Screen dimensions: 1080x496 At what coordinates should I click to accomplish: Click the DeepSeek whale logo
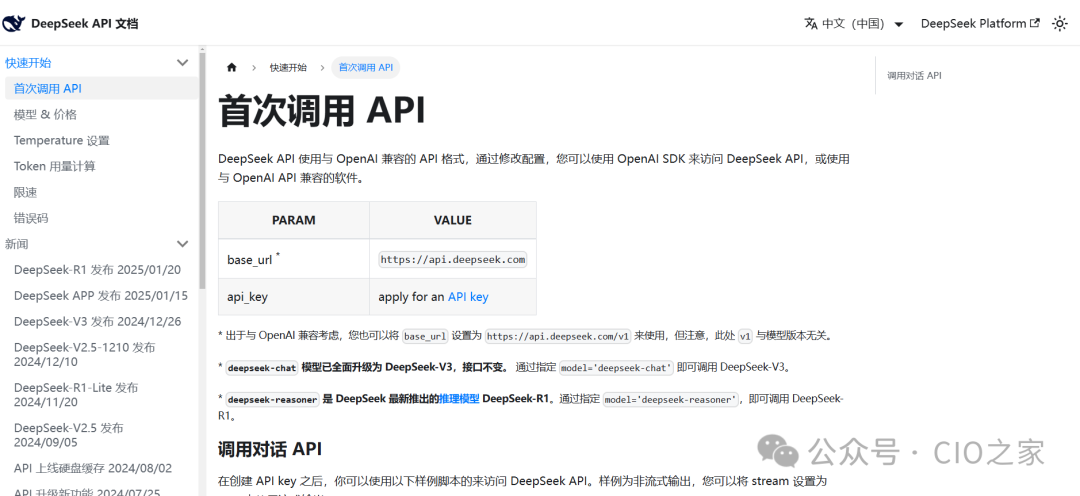click(x=15, y=23)
